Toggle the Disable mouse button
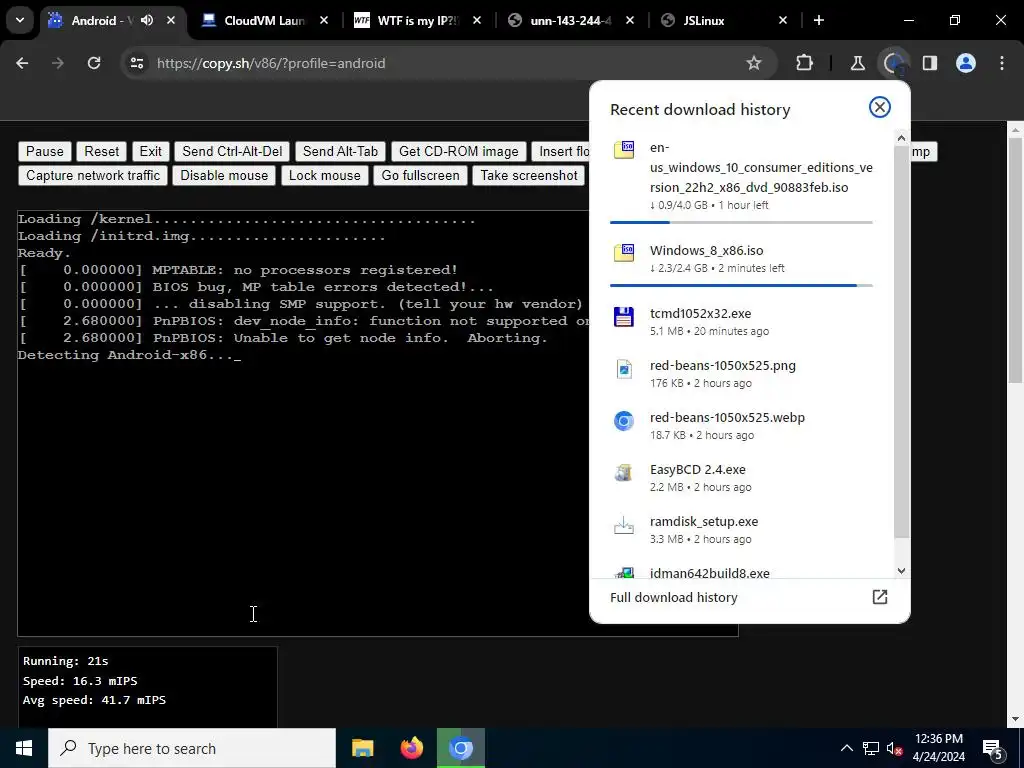1024x768 pixels. pos(224,176)
